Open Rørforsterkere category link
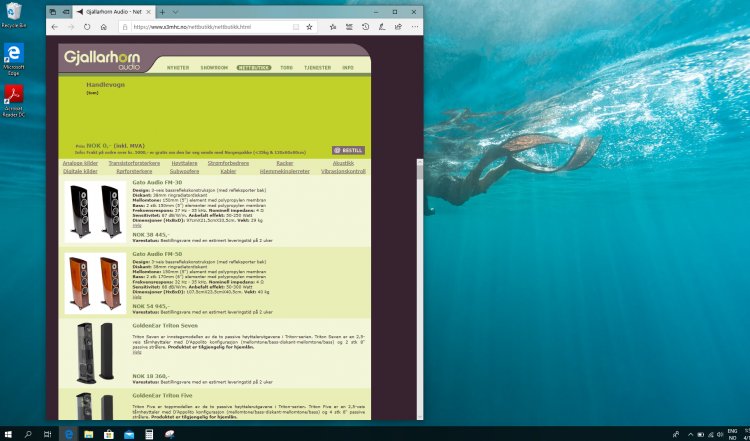This screenshot has width=750, height=441. click(134, 171)
